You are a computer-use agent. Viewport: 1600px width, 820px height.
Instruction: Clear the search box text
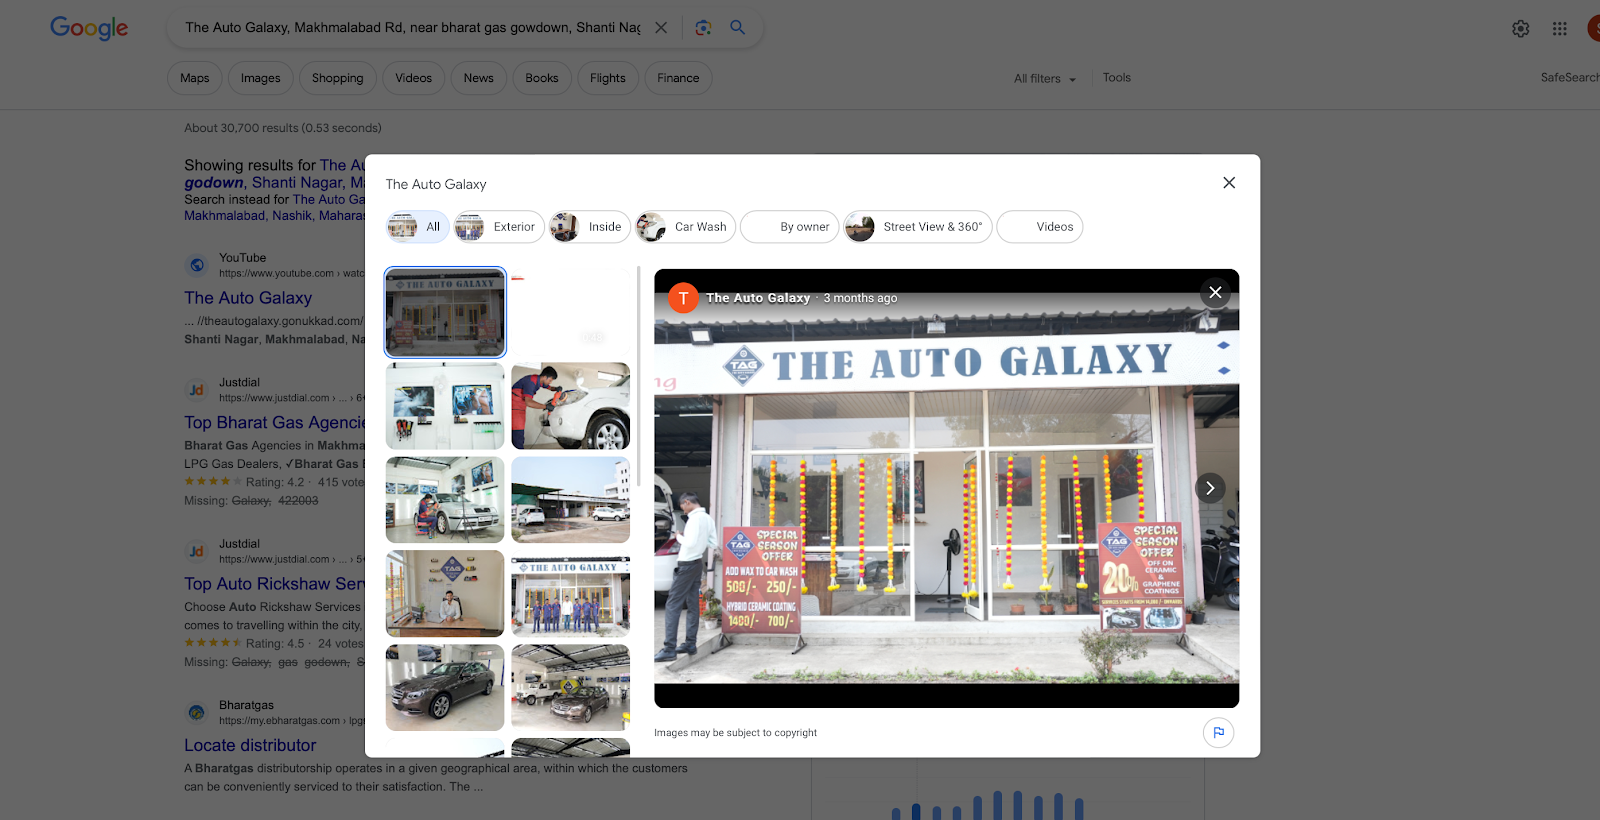pos(661,28)
